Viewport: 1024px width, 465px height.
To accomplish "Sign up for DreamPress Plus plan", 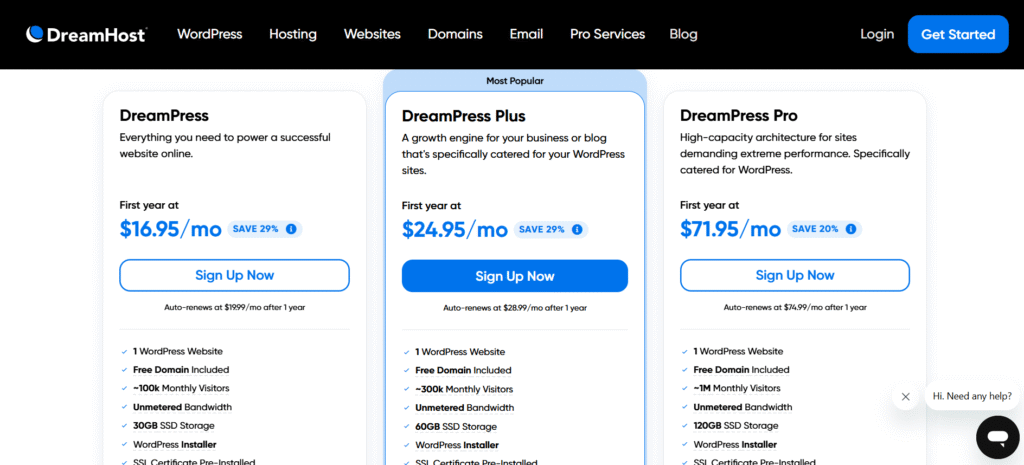I will pyautogui.click(x=514, y=276).
